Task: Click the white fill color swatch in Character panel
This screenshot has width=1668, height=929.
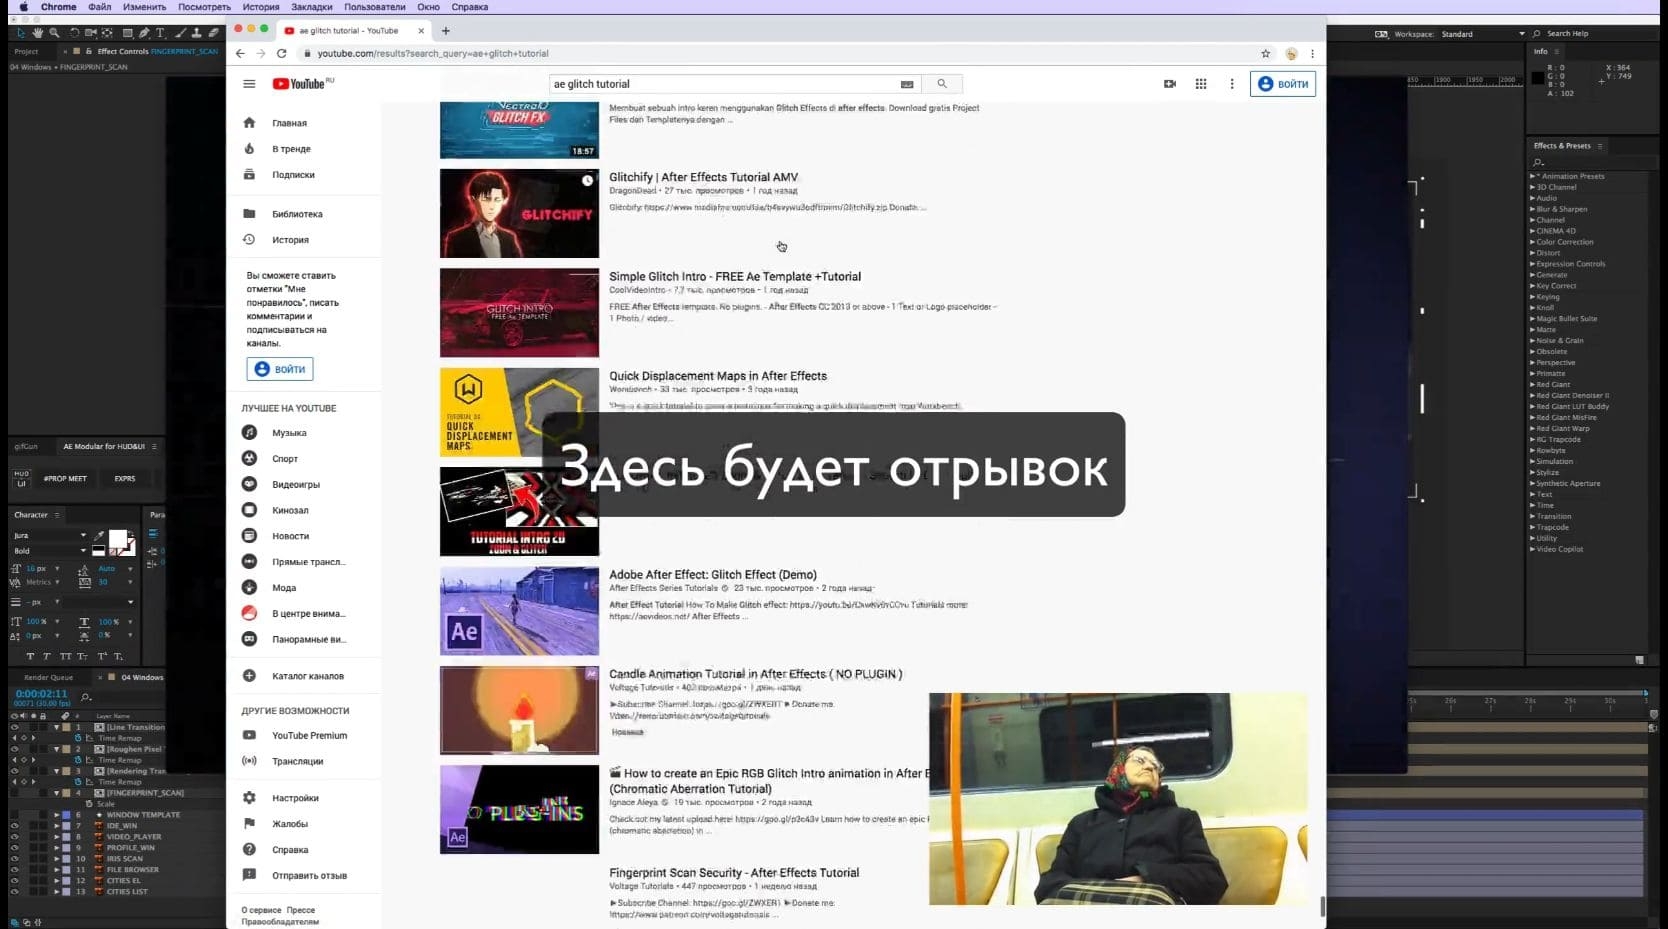Action: (118, 540)
